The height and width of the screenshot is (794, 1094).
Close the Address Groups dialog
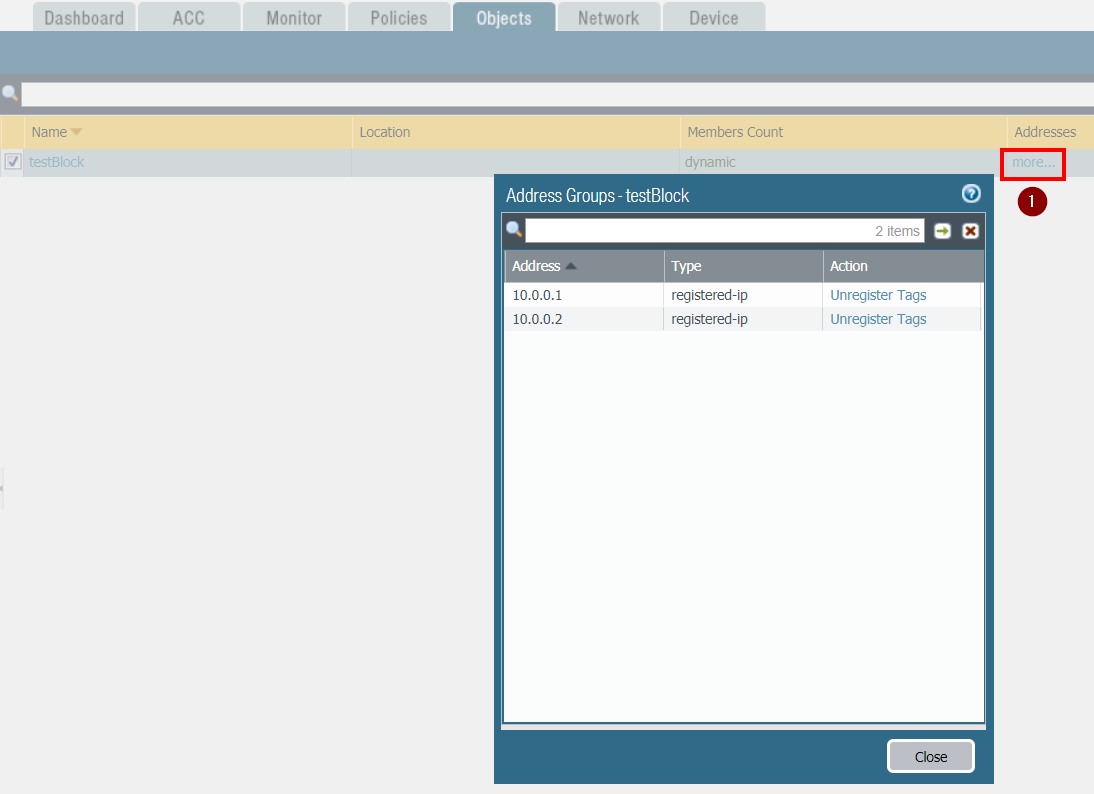point(930,756)
